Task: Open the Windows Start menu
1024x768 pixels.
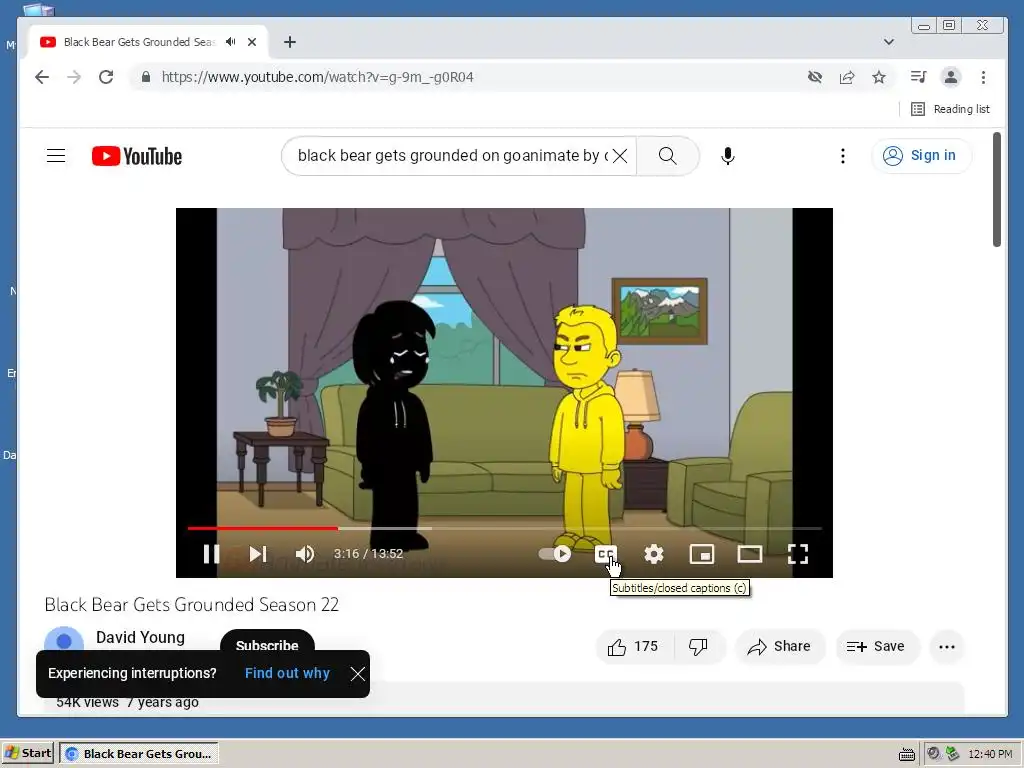Action: [27, 753]
